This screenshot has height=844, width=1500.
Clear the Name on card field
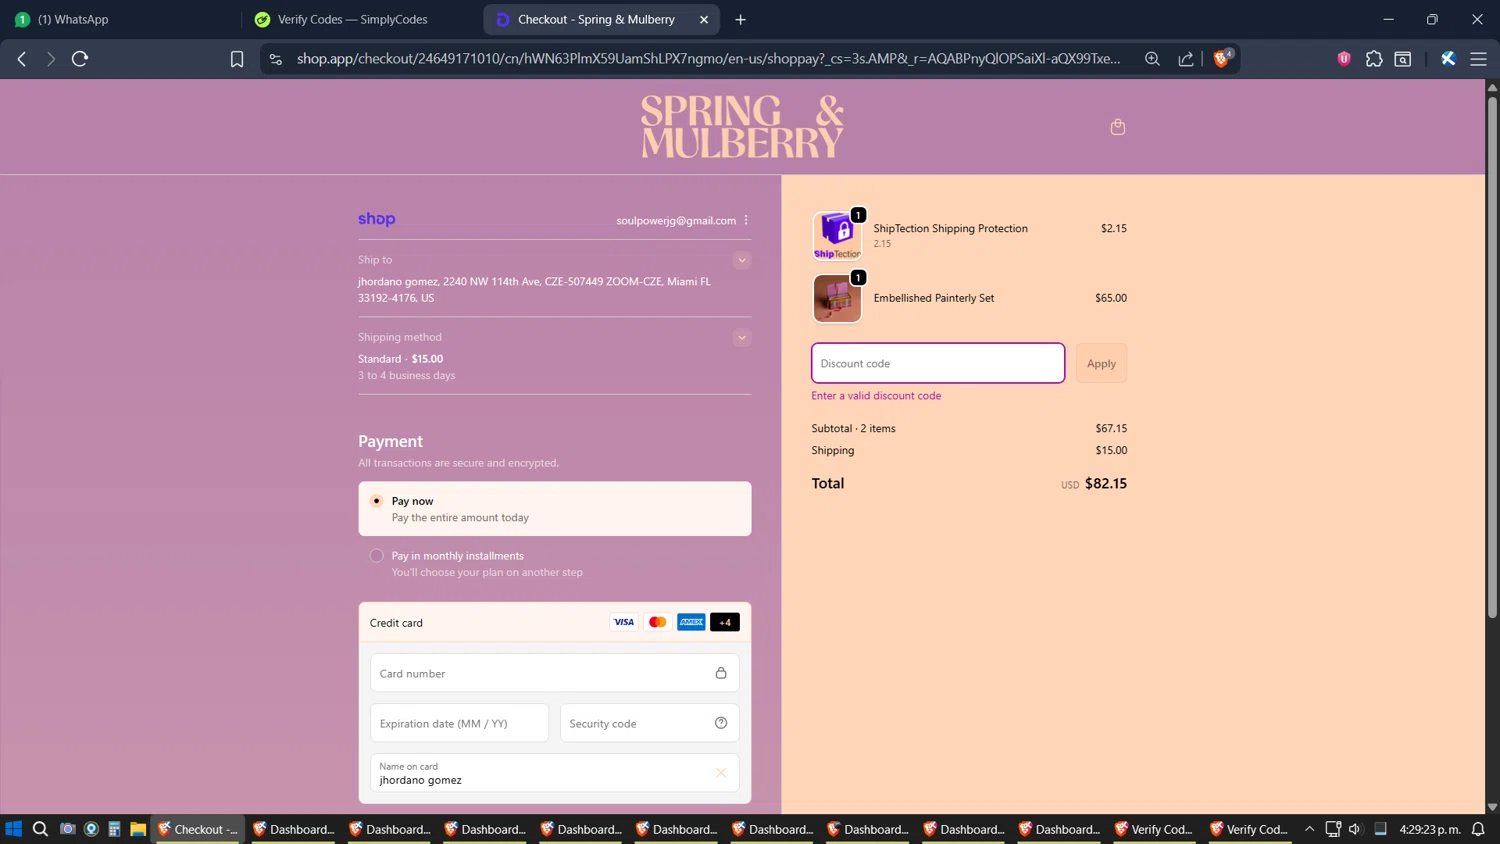click(721, 773)
